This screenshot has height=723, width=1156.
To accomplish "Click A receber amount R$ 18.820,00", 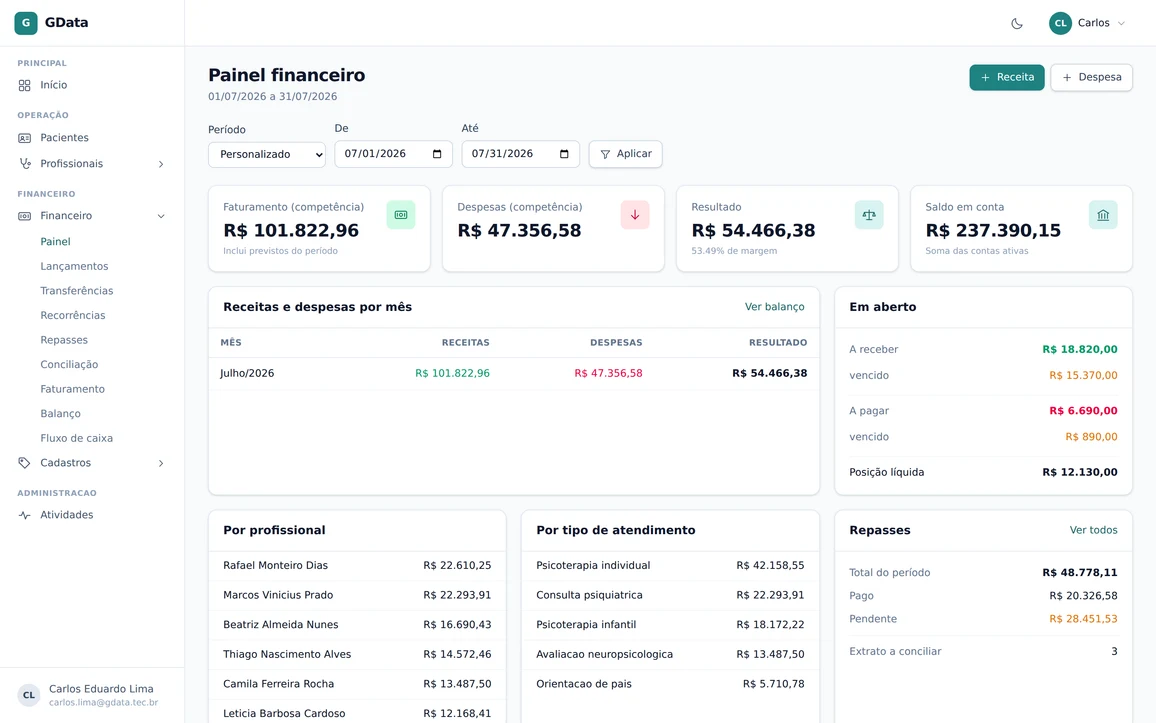I will tap(1080, 349).
